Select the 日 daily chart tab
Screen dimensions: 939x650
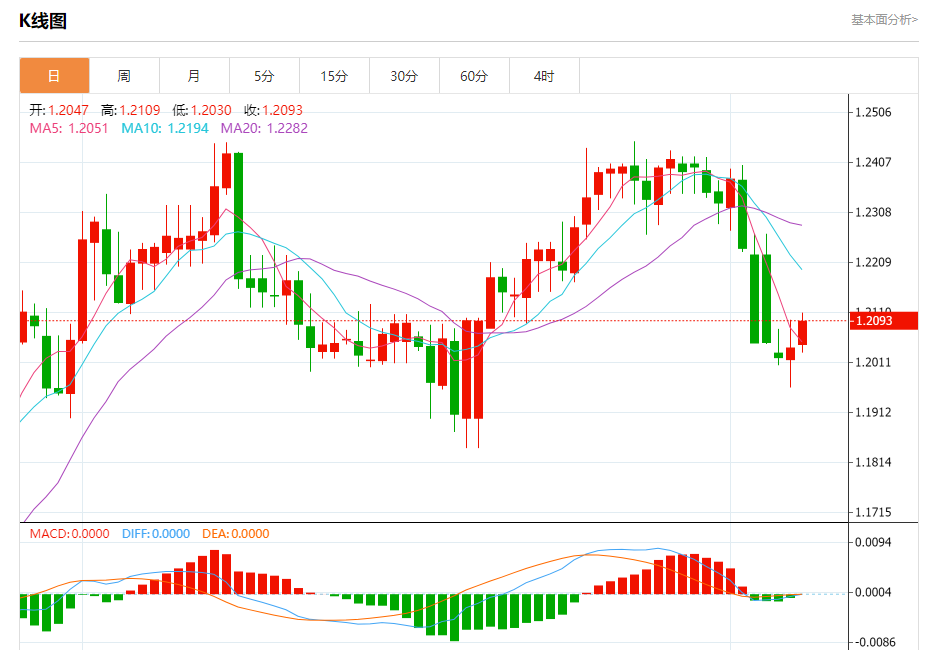(x=54, y=75)
